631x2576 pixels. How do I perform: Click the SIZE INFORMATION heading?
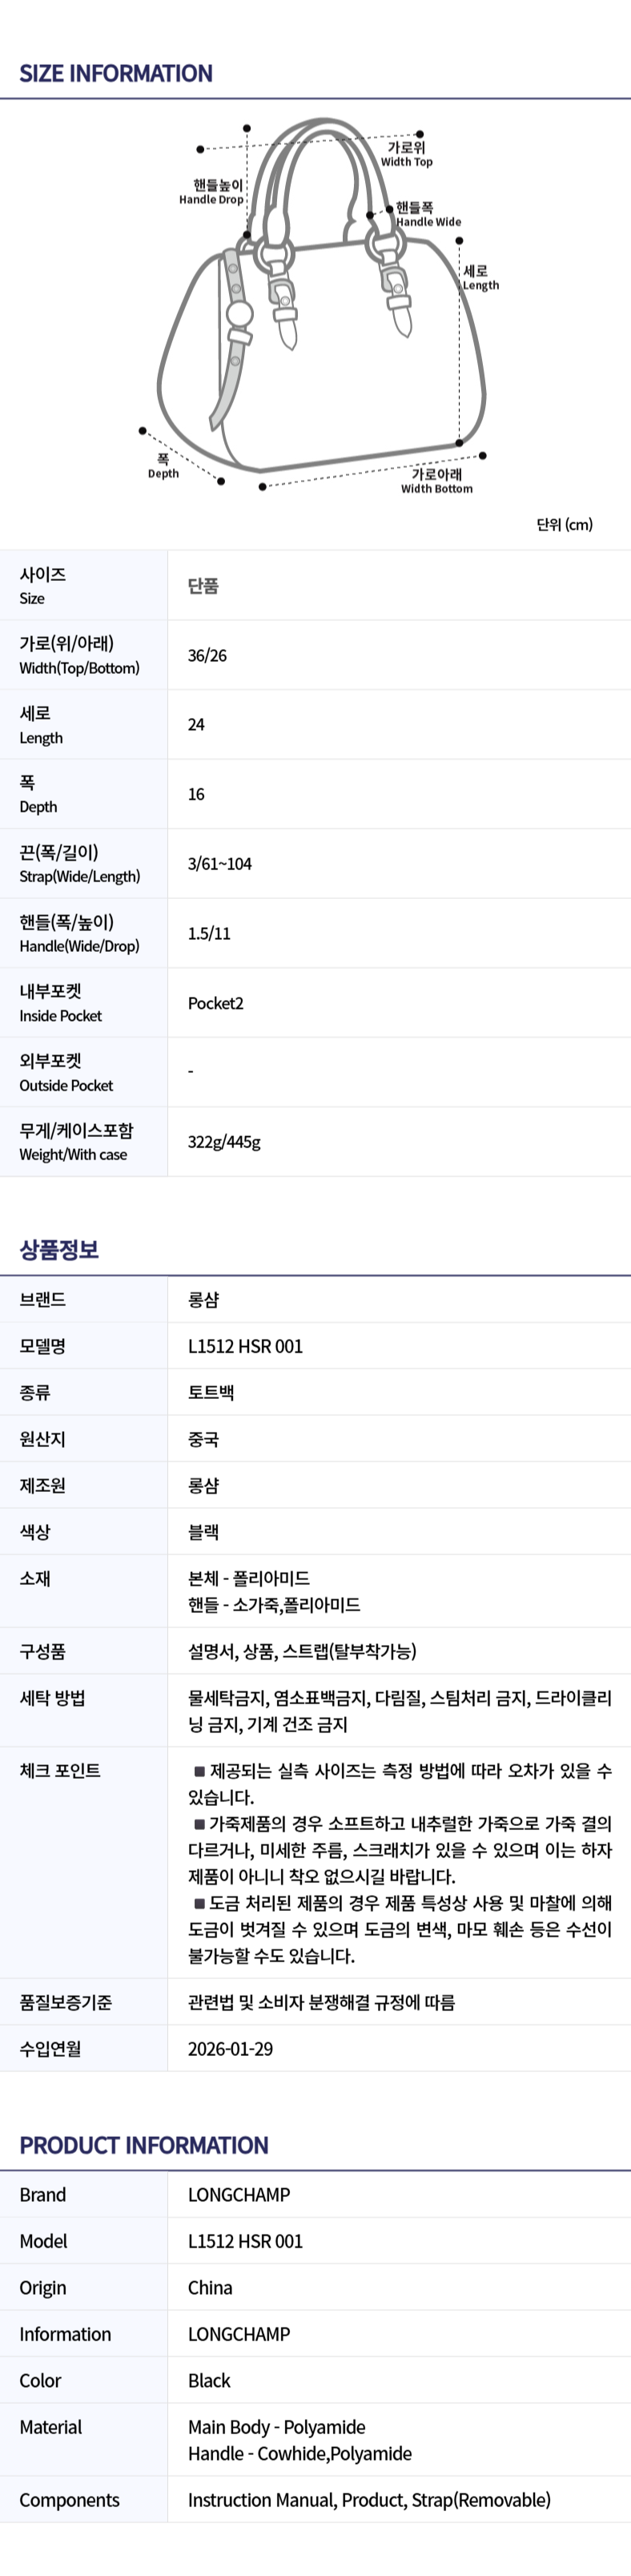coord(116,73)
